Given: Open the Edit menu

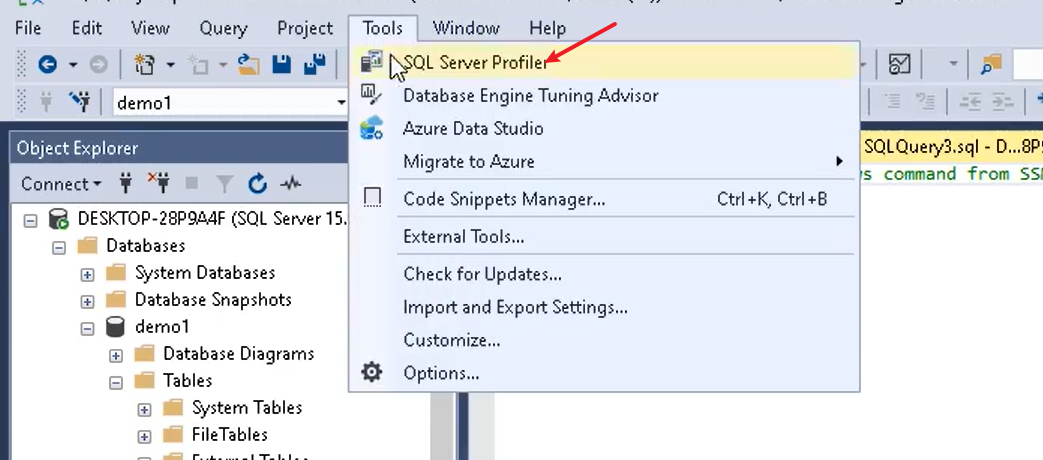Looking at the screenshot, I should 86,29.
